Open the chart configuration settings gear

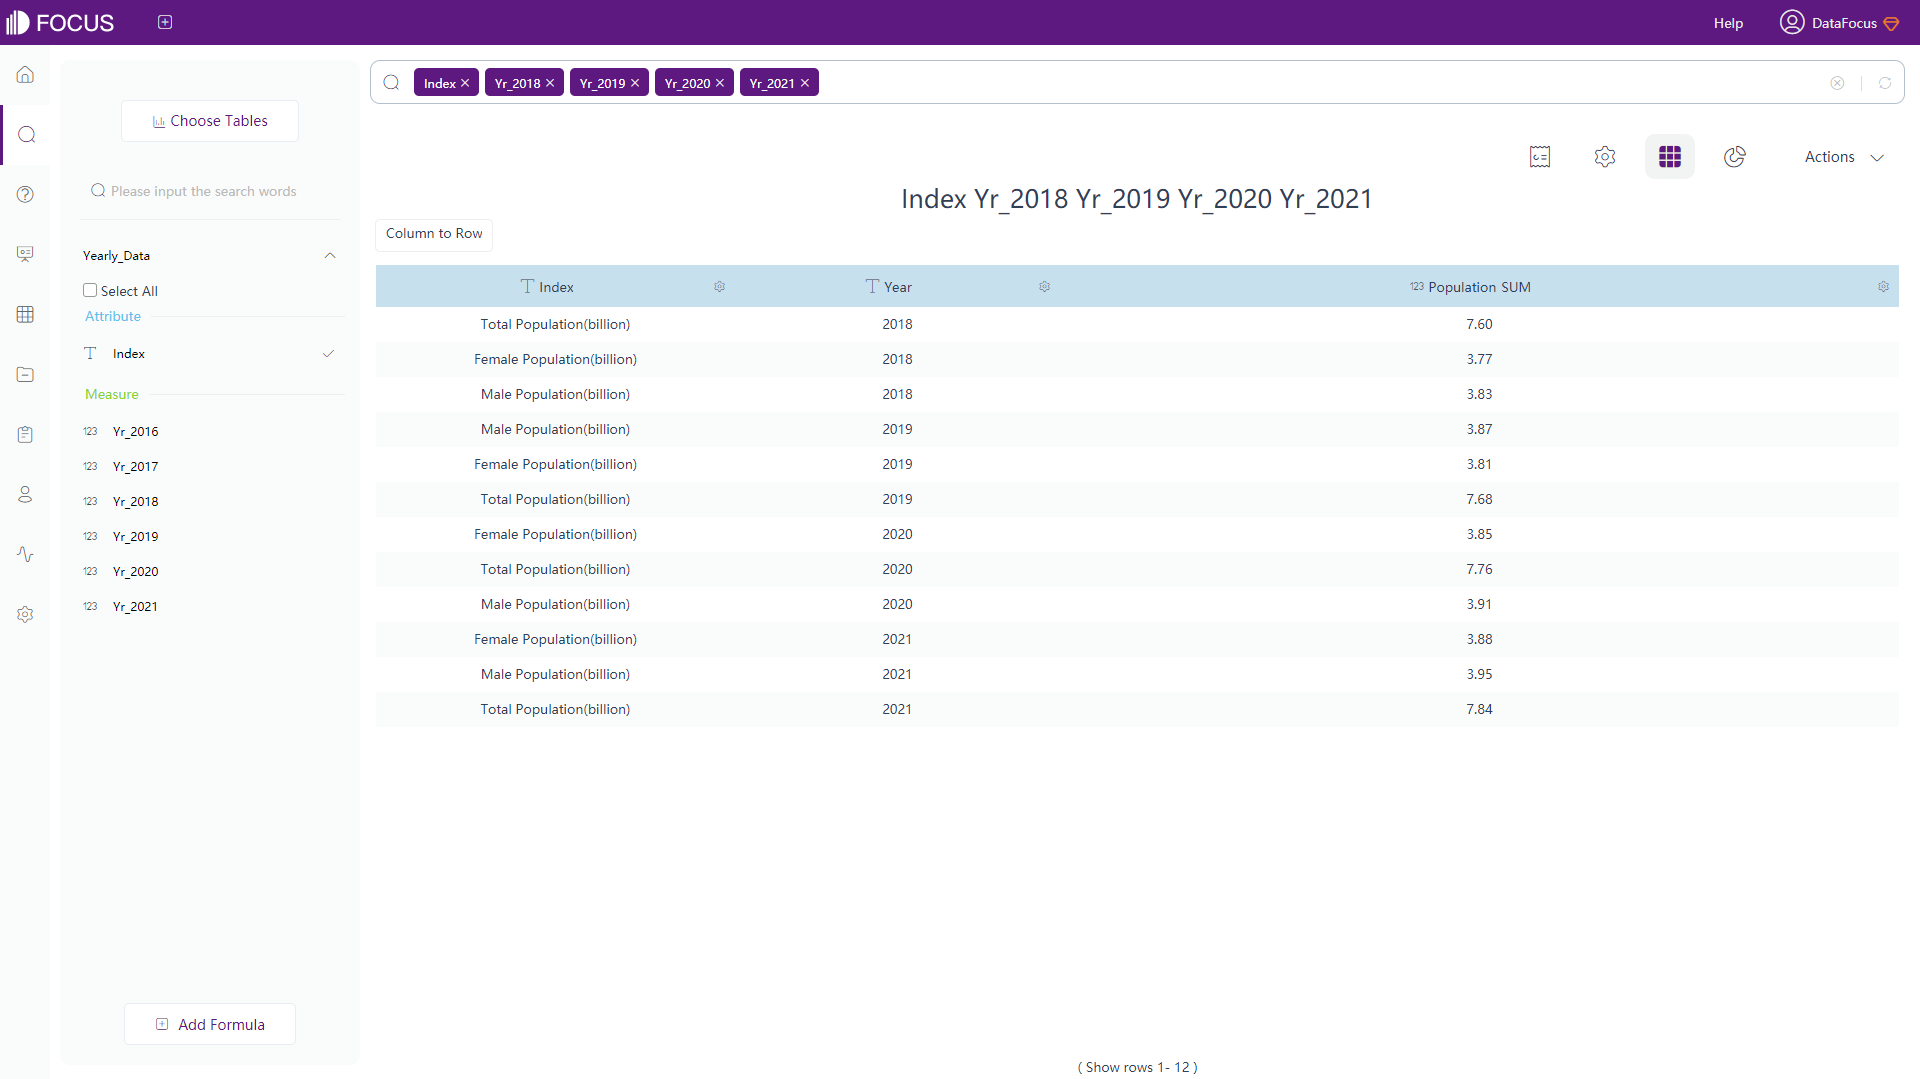(x=1605, y=157)
